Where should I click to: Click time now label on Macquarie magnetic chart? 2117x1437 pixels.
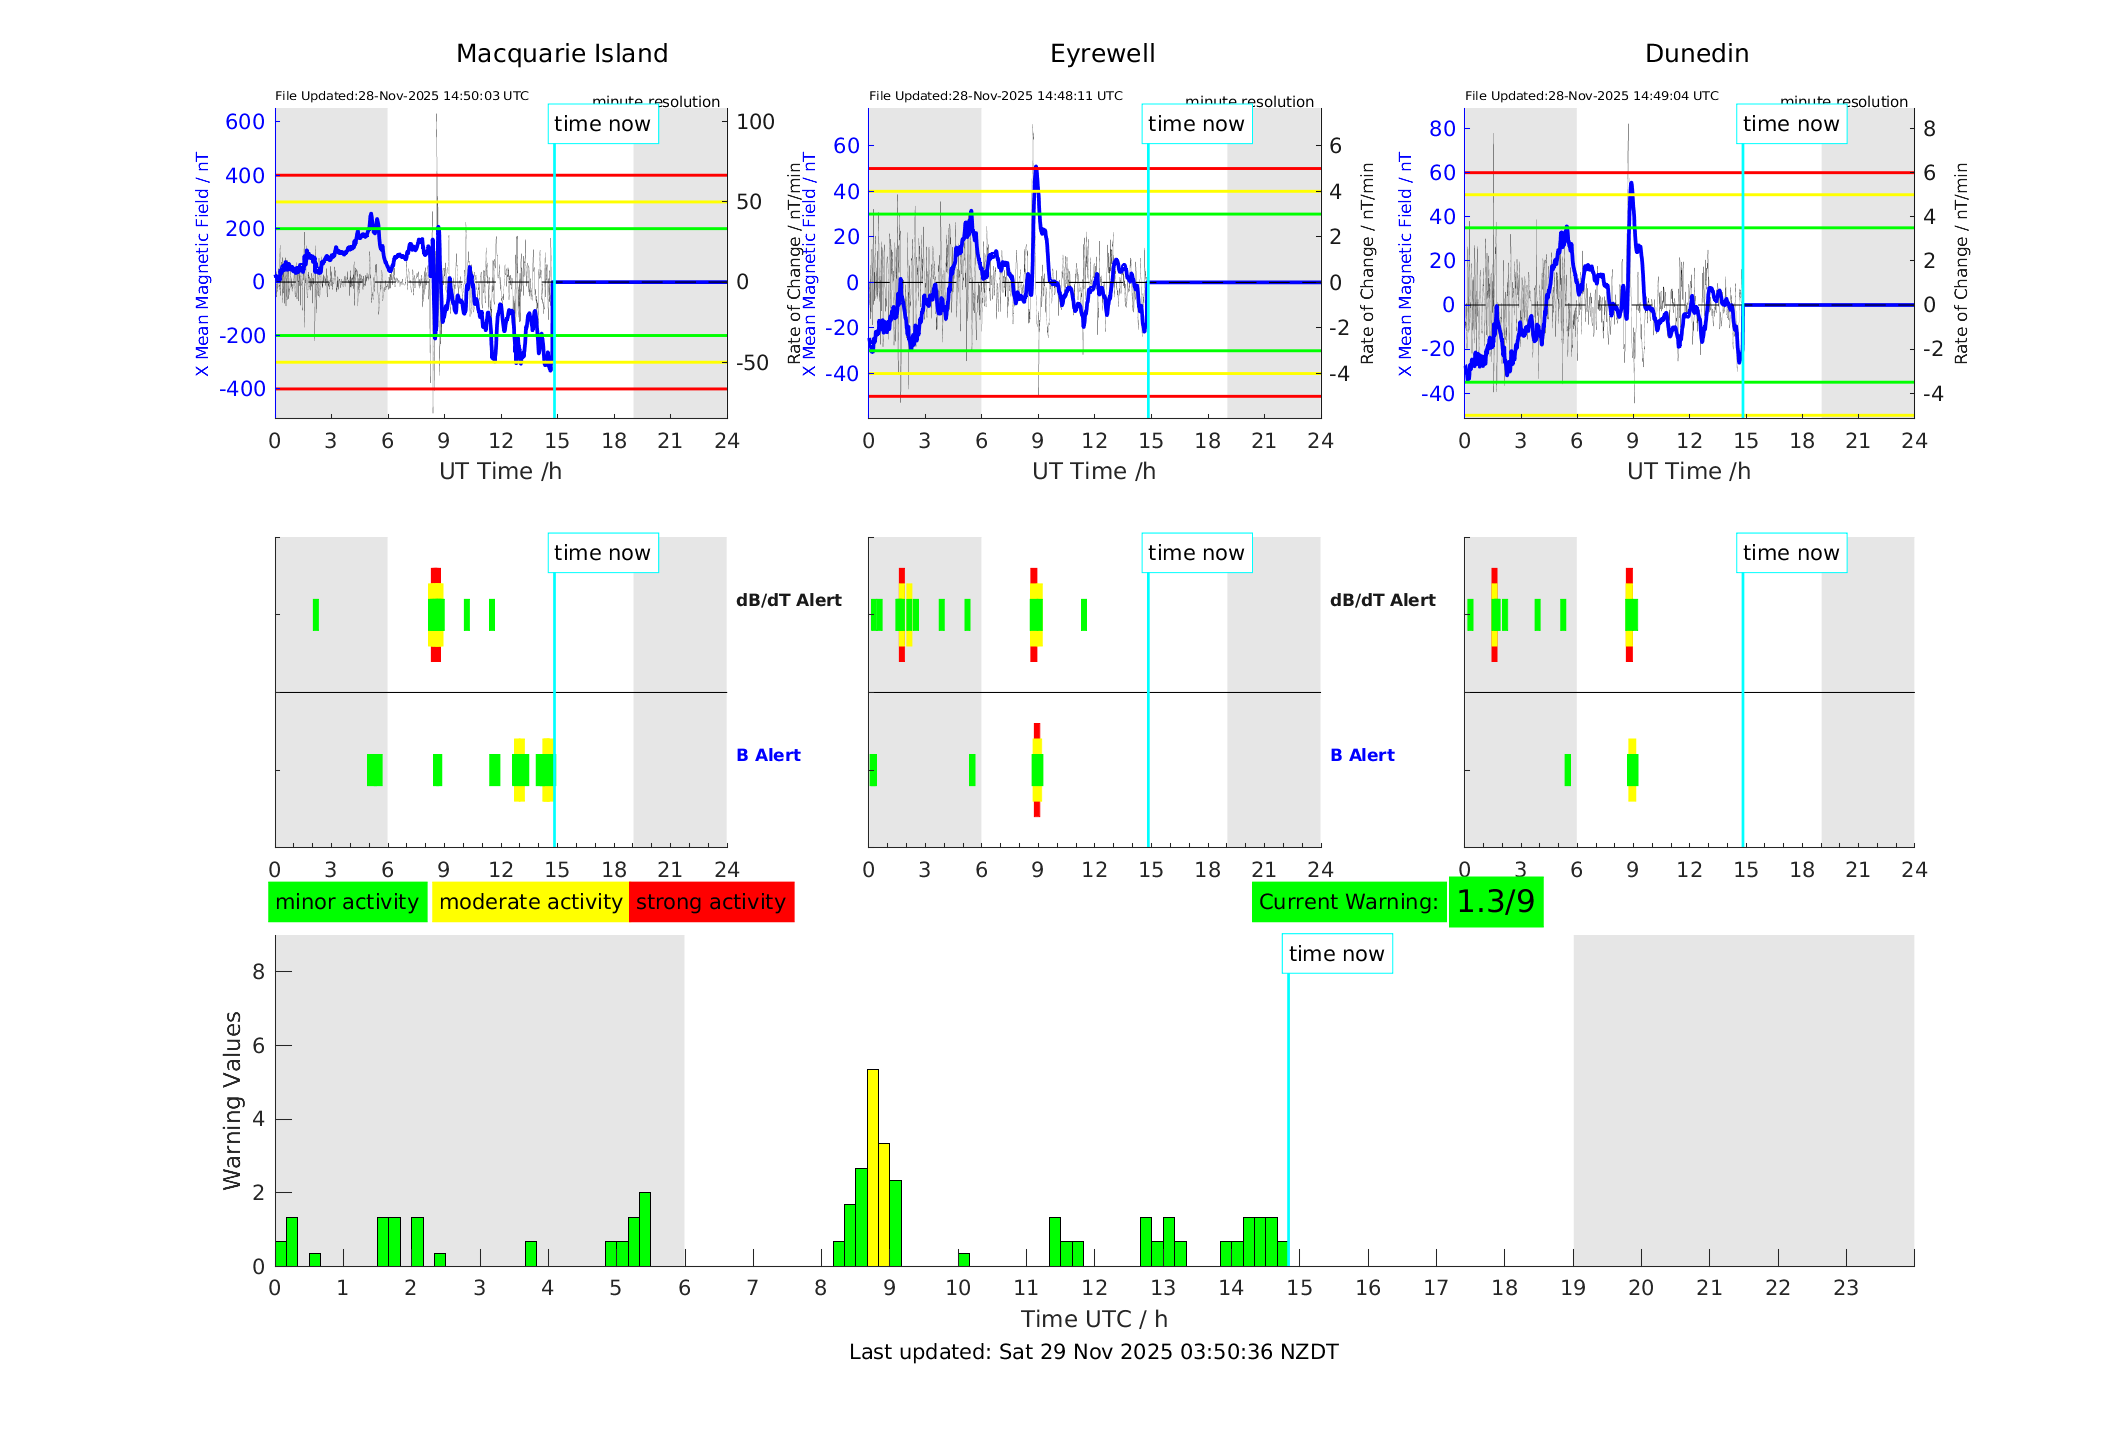coord(602,124)
